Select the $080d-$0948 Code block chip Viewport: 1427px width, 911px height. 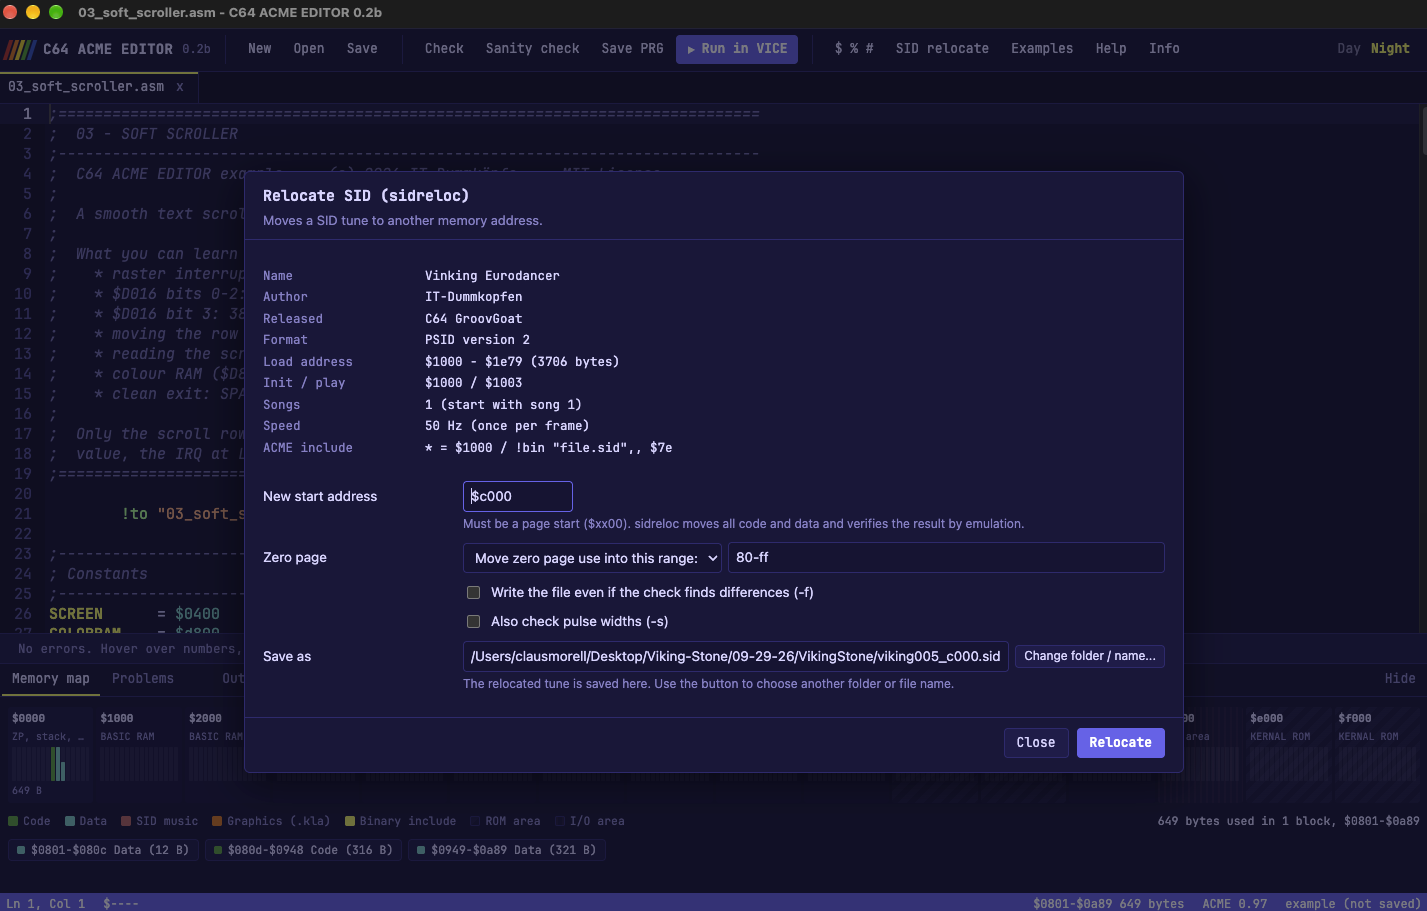[304, 850]
